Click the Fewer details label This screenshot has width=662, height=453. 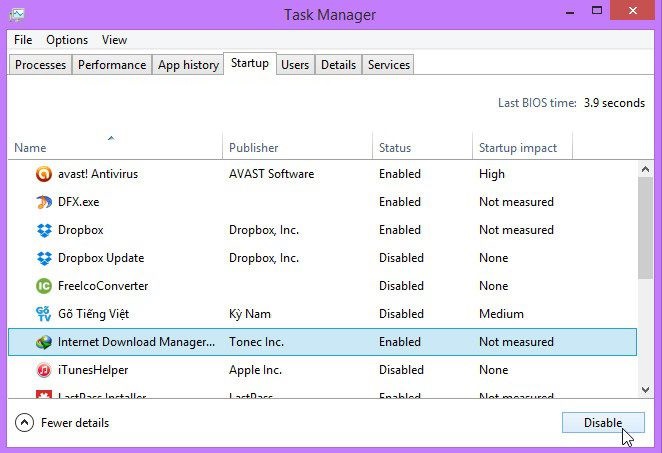75,423
